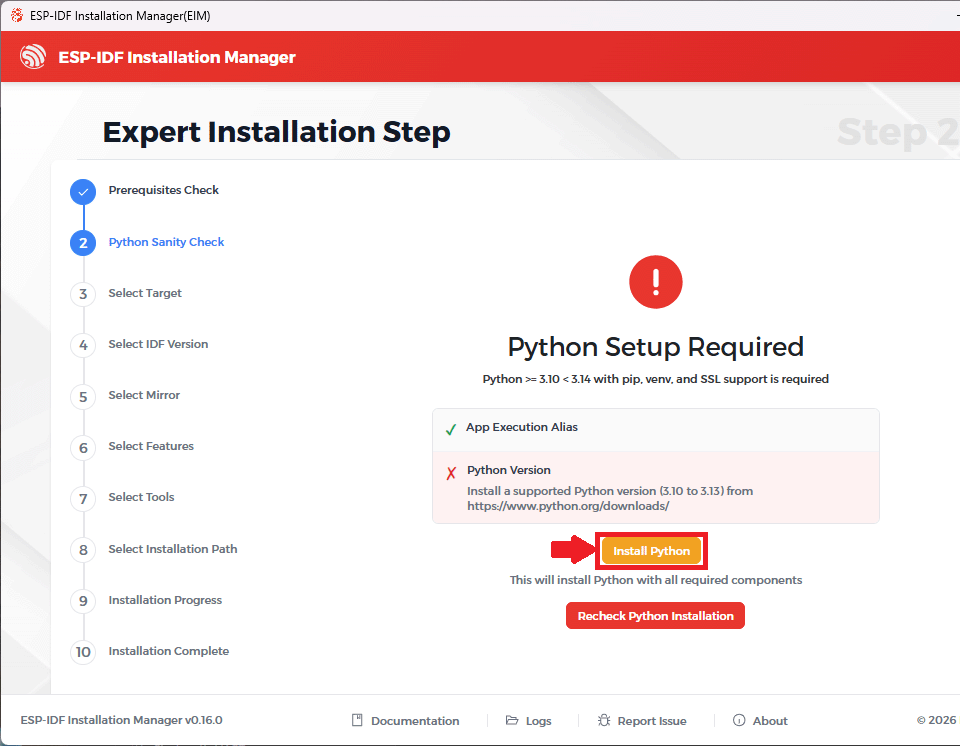Select the Select Features step label
This screenshot has width=960, height=746.
tap(151, 446)
